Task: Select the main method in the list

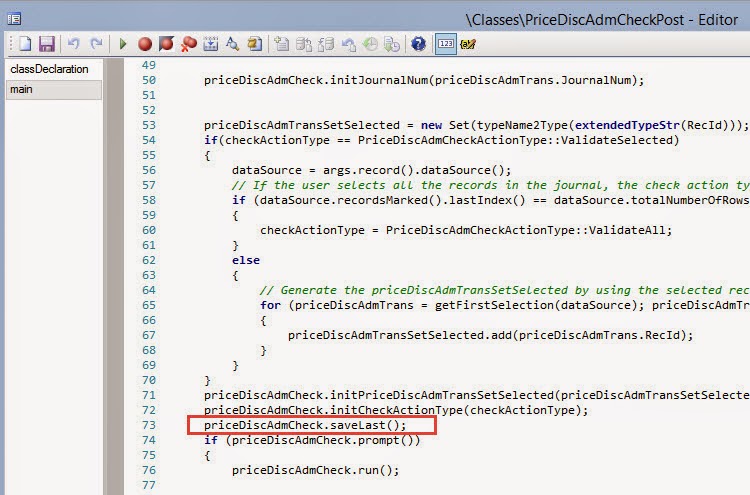Action: 54,89
